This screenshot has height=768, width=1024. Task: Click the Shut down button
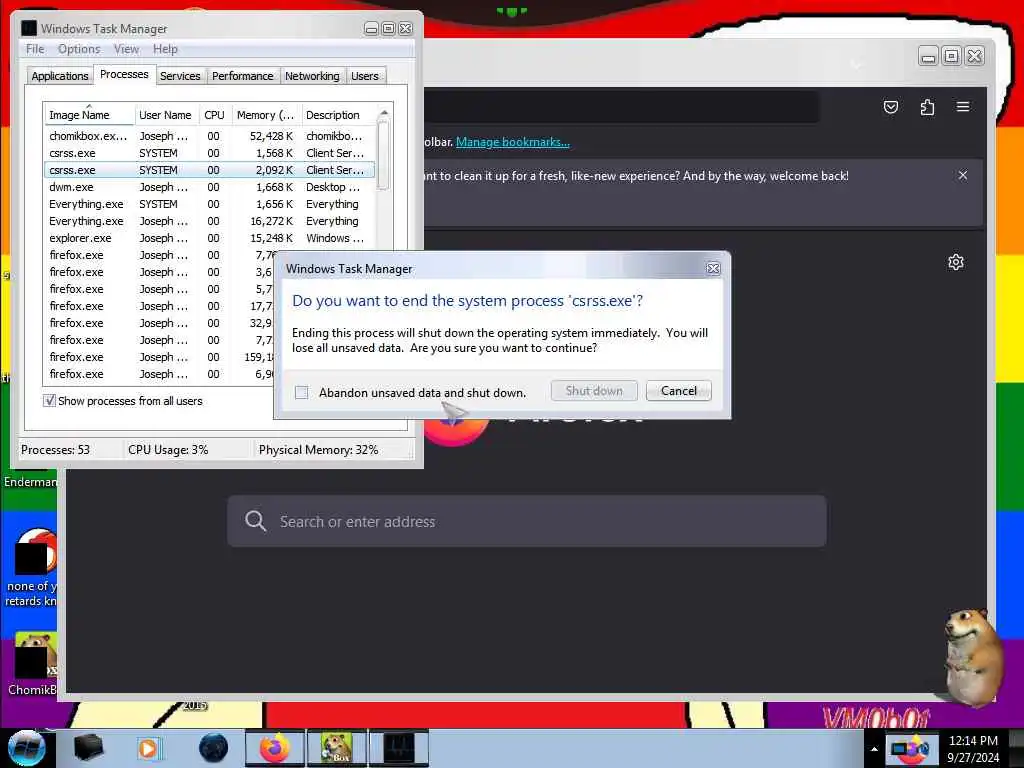[594, 391]
